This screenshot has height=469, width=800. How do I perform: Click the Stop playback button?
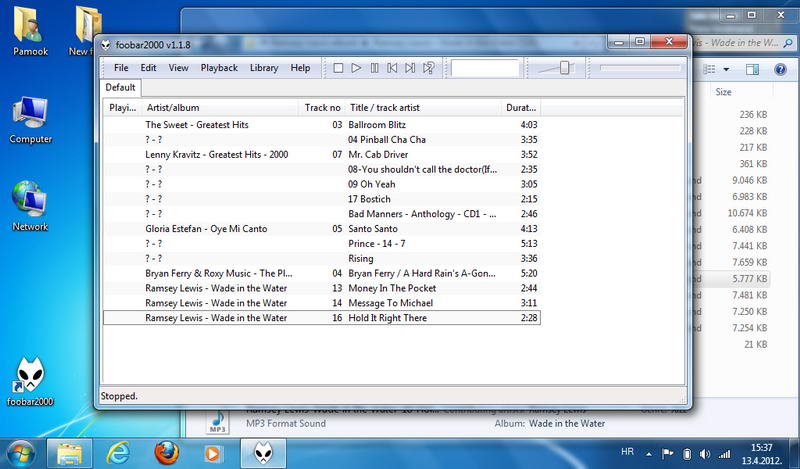(x=338, y=68)
